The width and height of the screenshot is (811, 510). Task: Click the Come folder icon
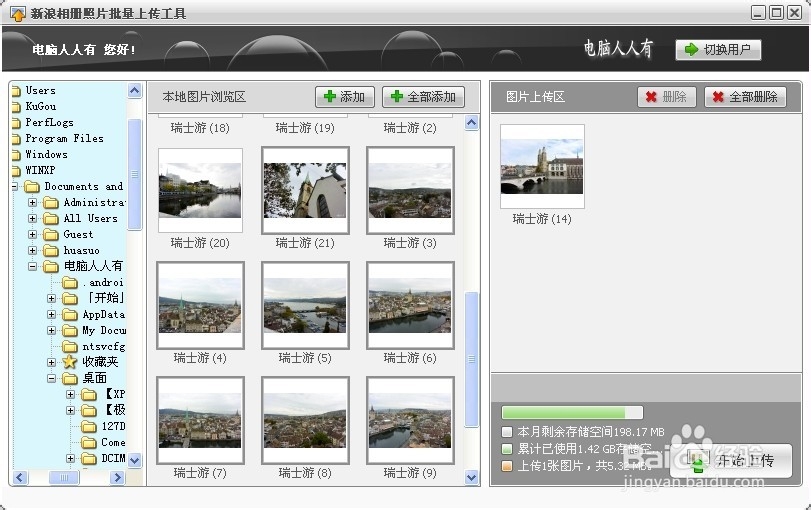click(89, 442)
